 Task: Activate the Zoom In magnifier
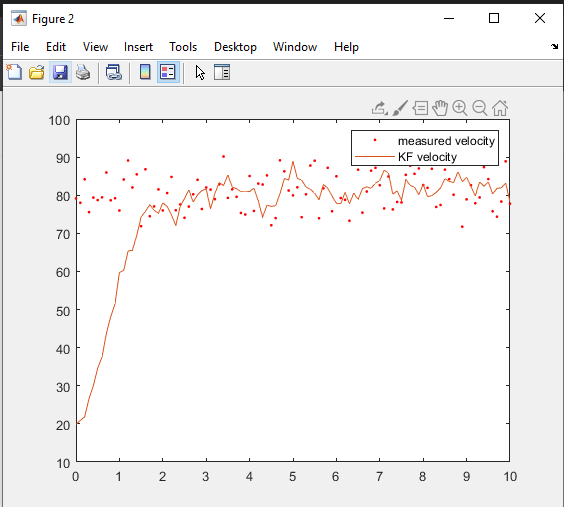460,108
